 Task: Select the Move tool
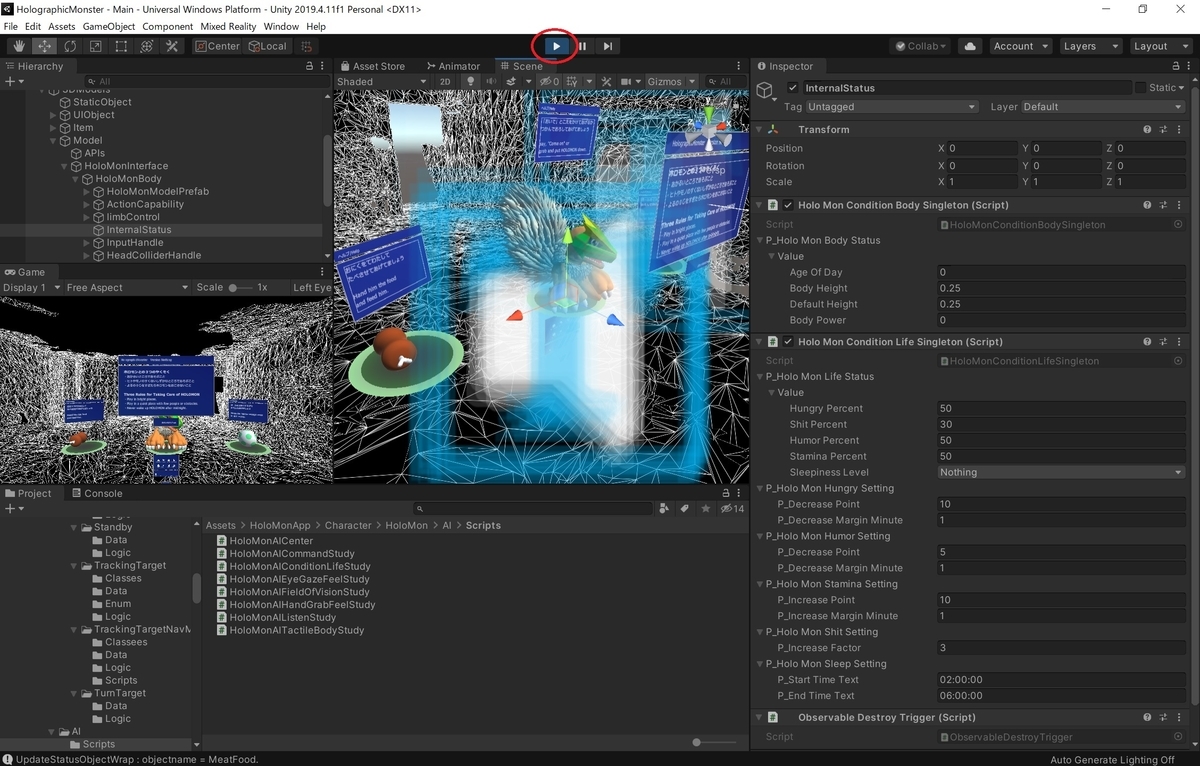45,46
